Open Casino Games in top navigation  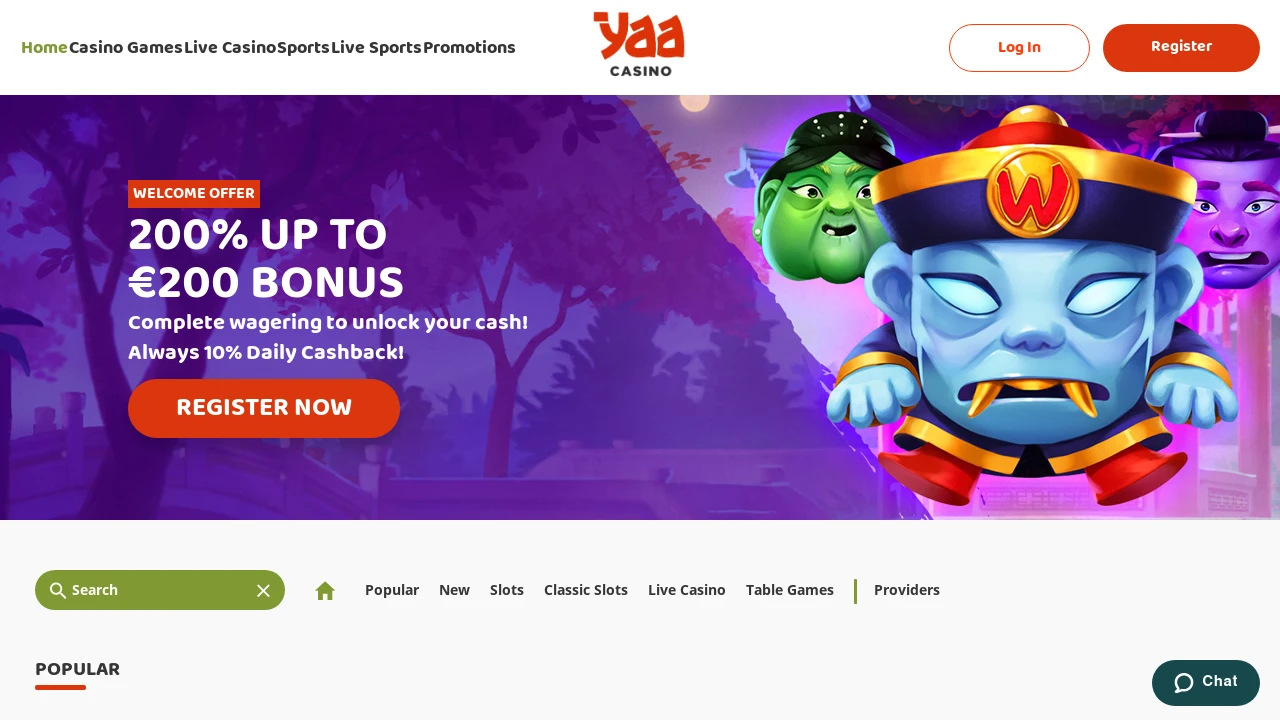126,48
